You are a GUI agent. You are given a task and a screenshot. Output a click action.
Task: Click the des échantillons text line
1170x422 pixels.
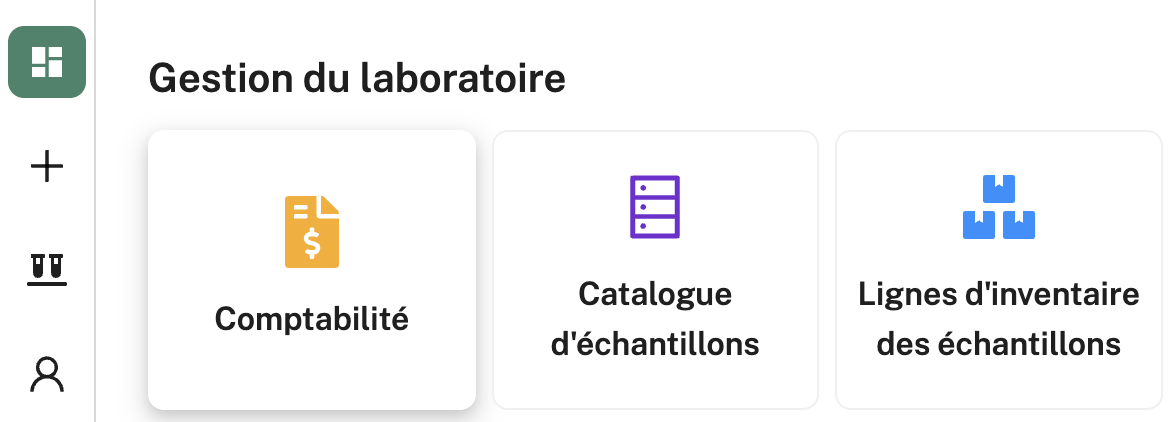click(x=998, y=344)
